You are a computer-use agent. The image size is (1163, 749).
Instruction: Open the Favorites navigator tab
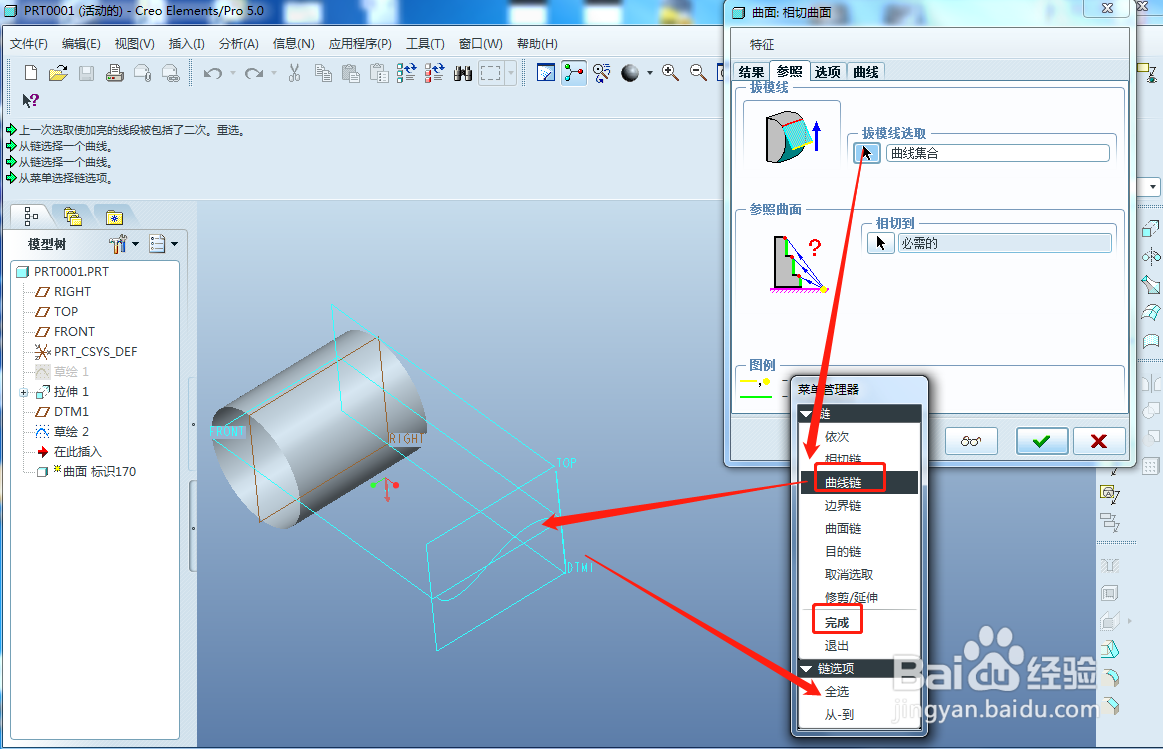coord(114,217)
